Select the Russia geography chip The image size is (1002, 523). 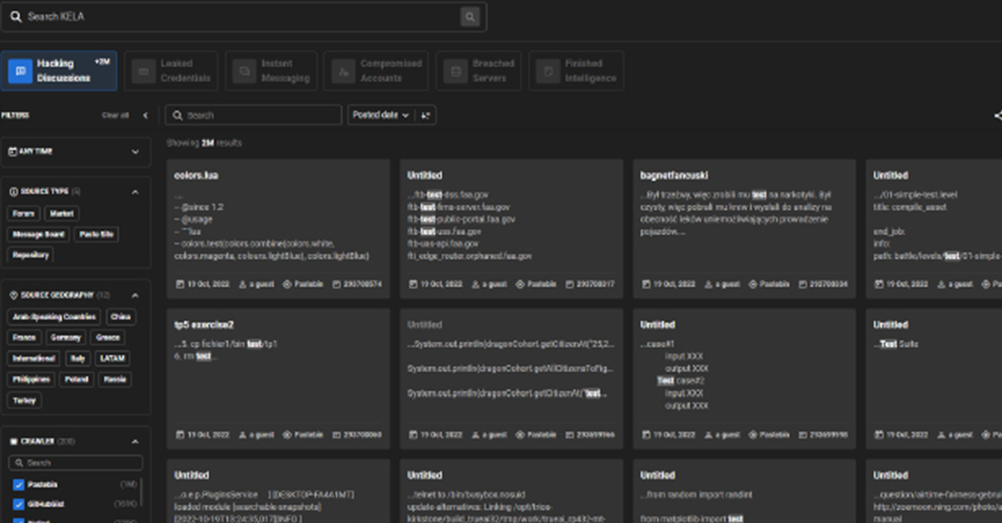[x=114, y=380]
